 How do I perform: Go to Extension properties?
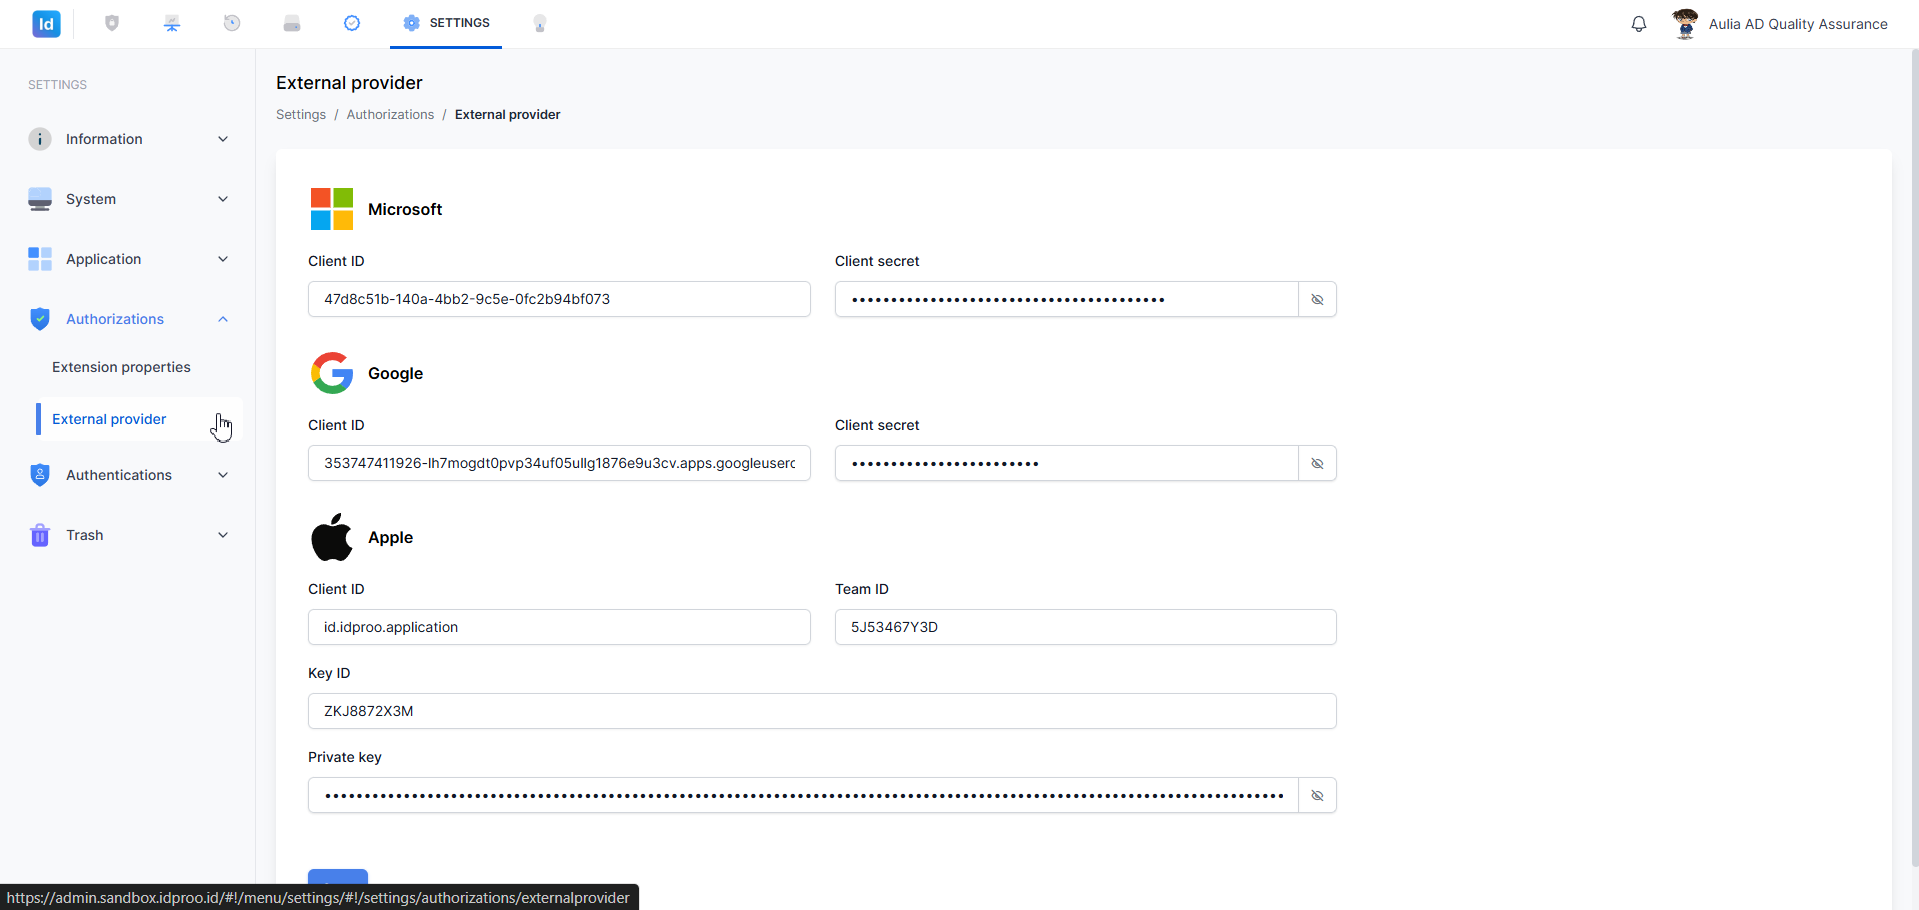[x=121, y=367]
